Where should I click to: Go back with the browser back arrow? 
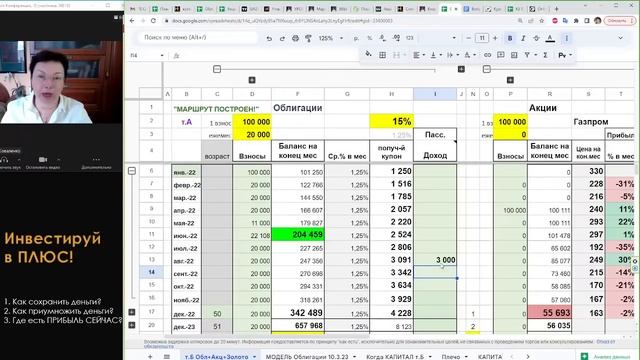tap(132, 20)
